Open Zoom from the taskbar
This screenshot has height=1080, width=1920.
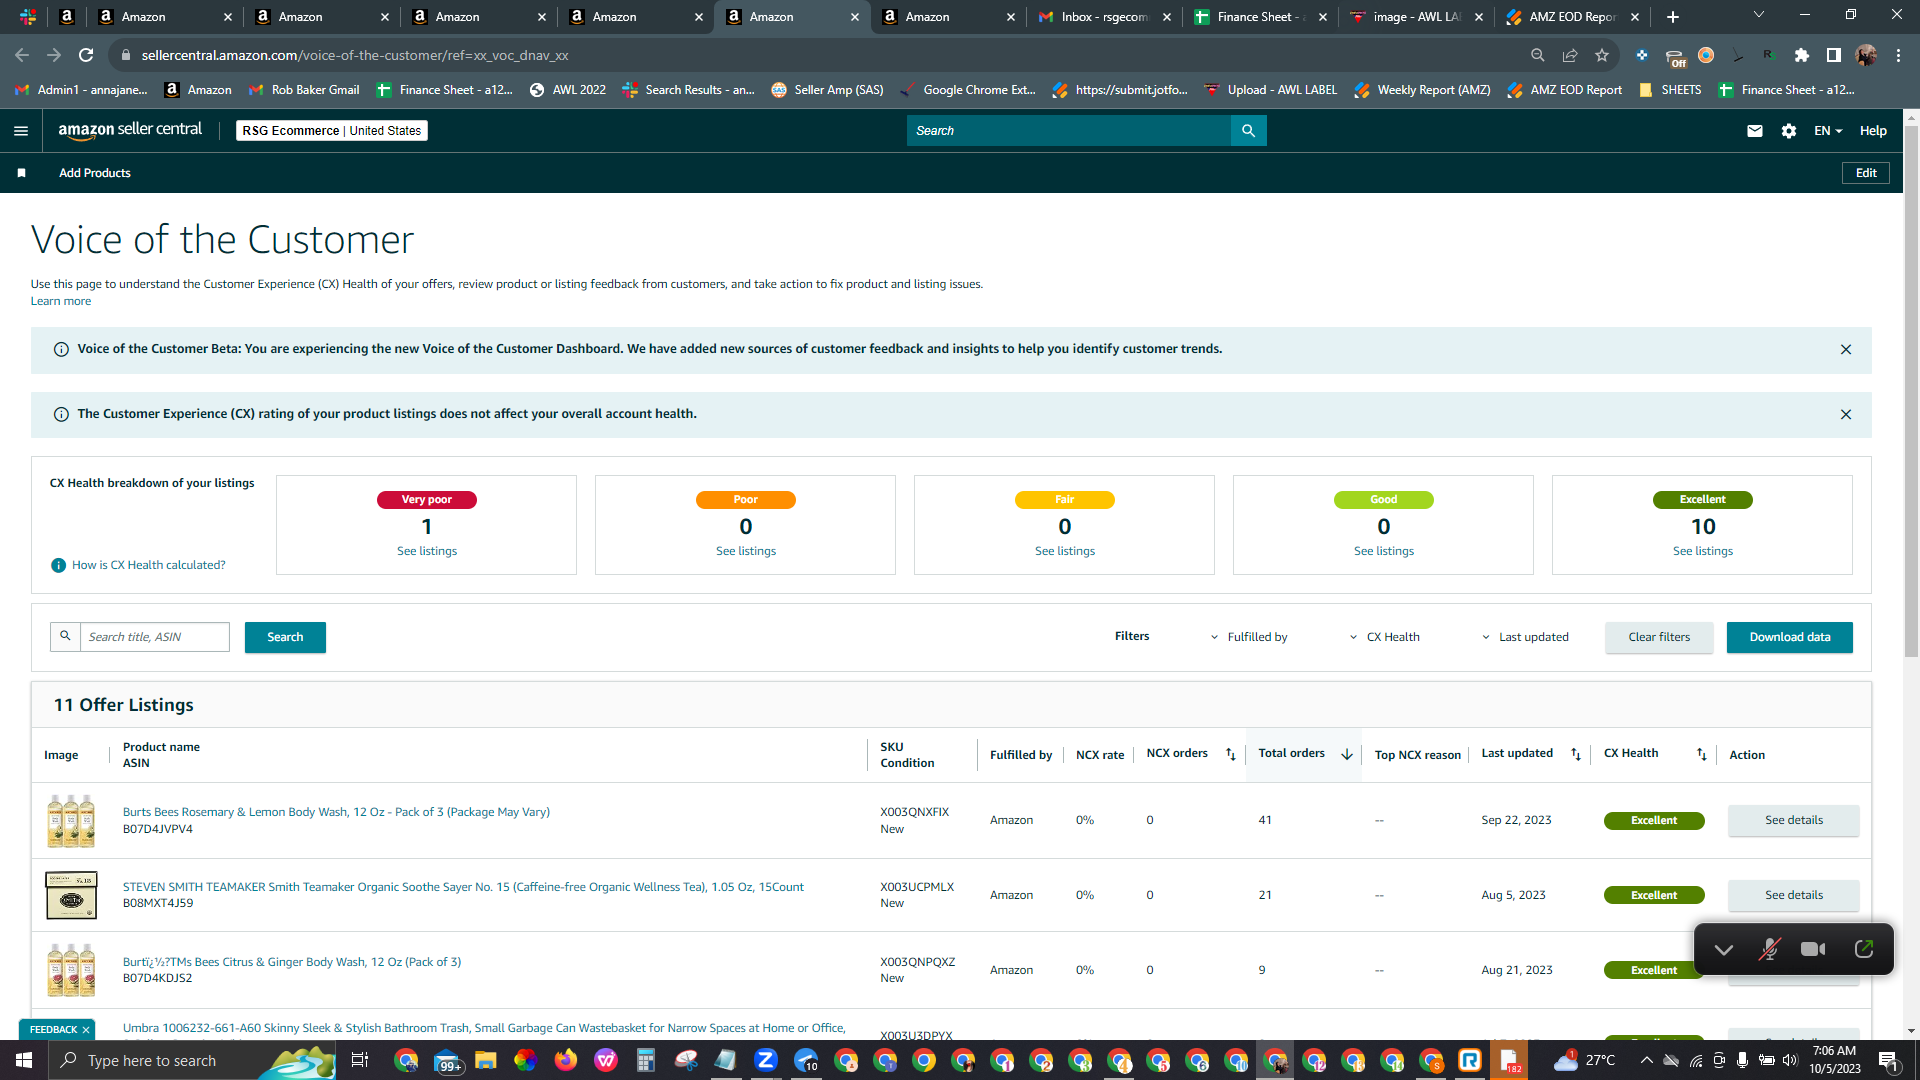[x=766, y=1060]
